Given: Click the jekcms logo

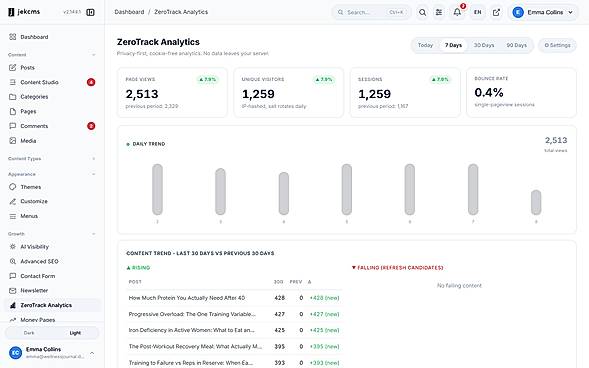Looking at the screenshot, I should click(24, 12).
